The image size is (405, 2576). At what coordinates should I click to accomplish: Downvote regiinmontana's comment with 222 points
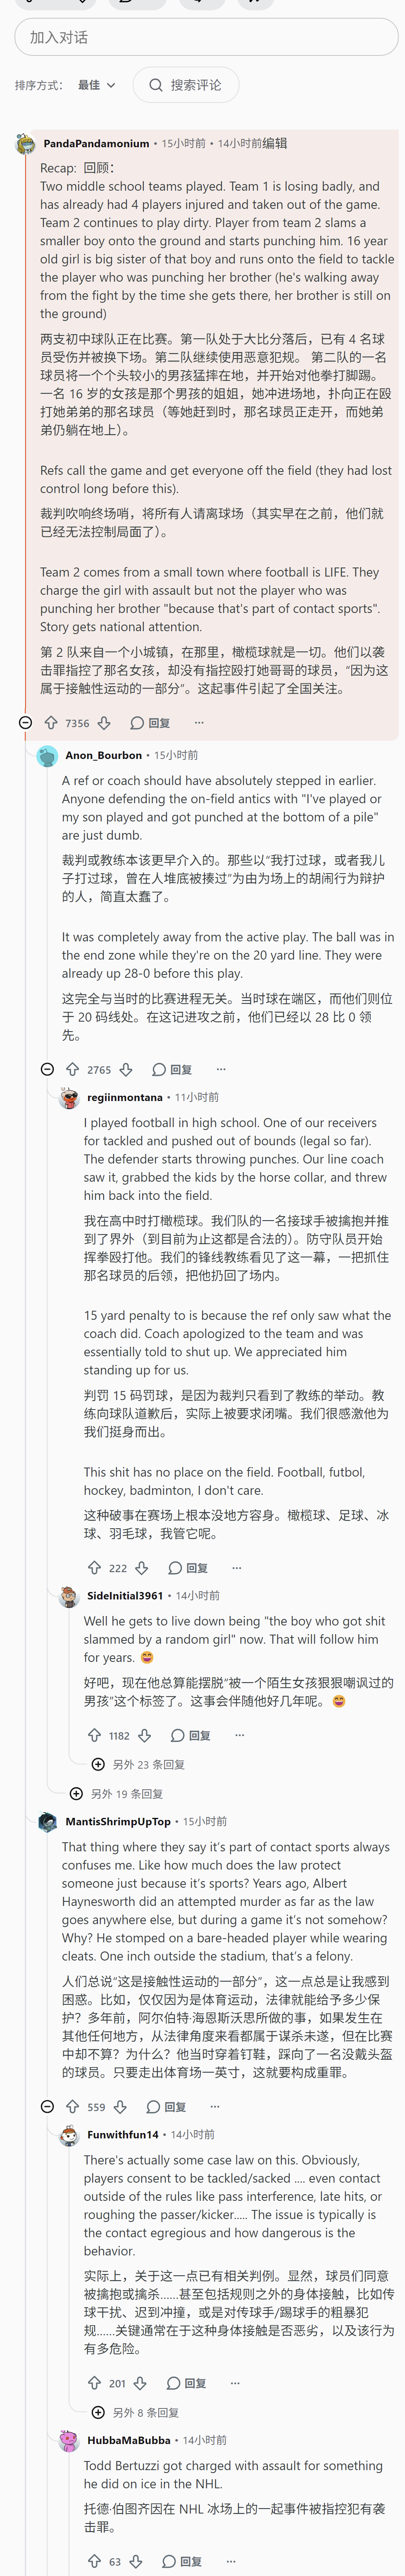point(142,1567)
